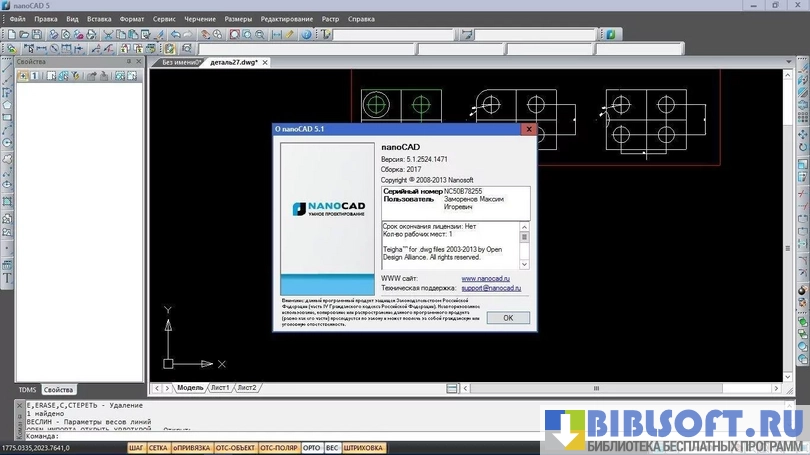Screen dimensions: 810x455
Task: Click the New document icon
Action: 10,34
